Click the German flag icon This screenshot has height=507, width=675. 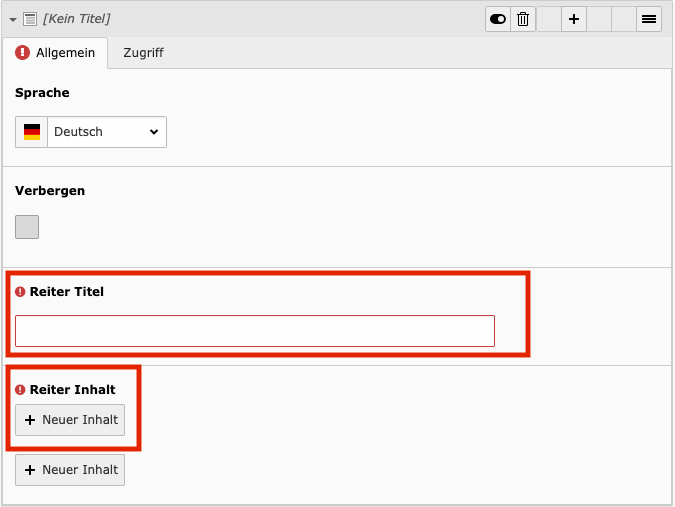(x=32, y=132)
